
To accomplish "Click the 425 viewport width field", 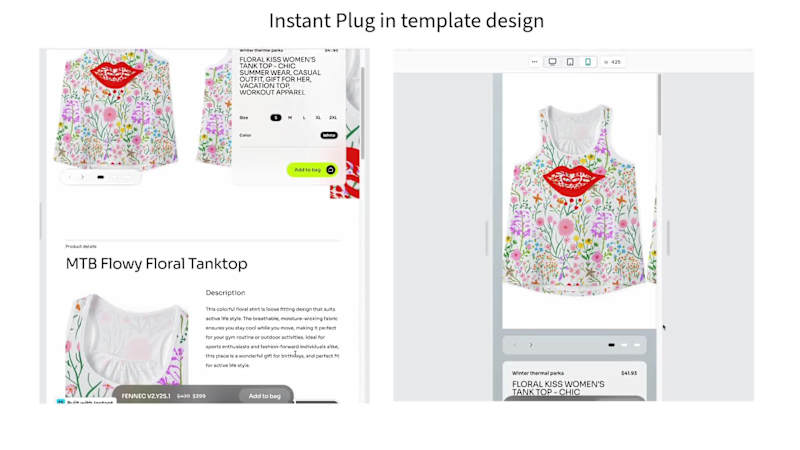I will (x=613, y=62).
